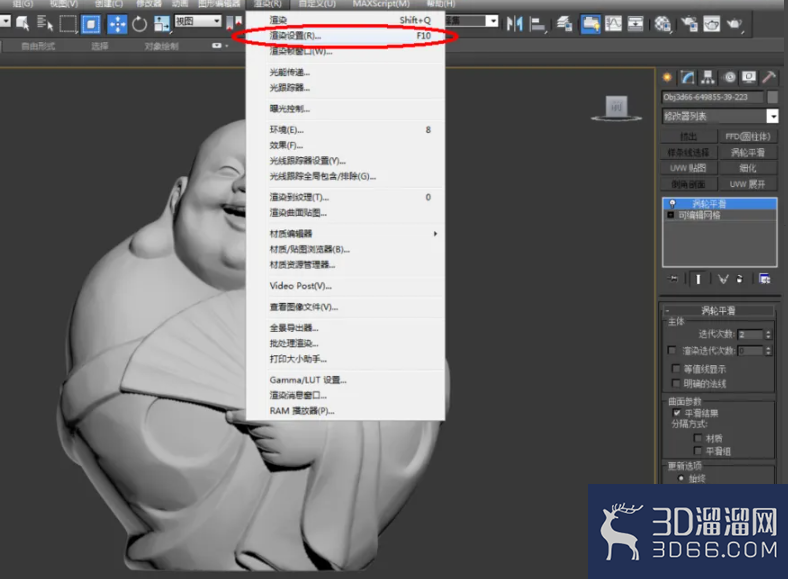This screenshot has height=579, width=788.
Task: Choose 渲染 Shift+Q menu item
Action: pos(345,20)
